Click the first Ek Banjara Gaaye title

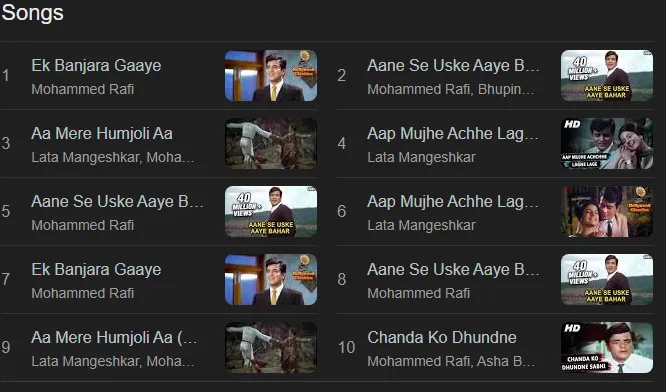pos(96,66)
